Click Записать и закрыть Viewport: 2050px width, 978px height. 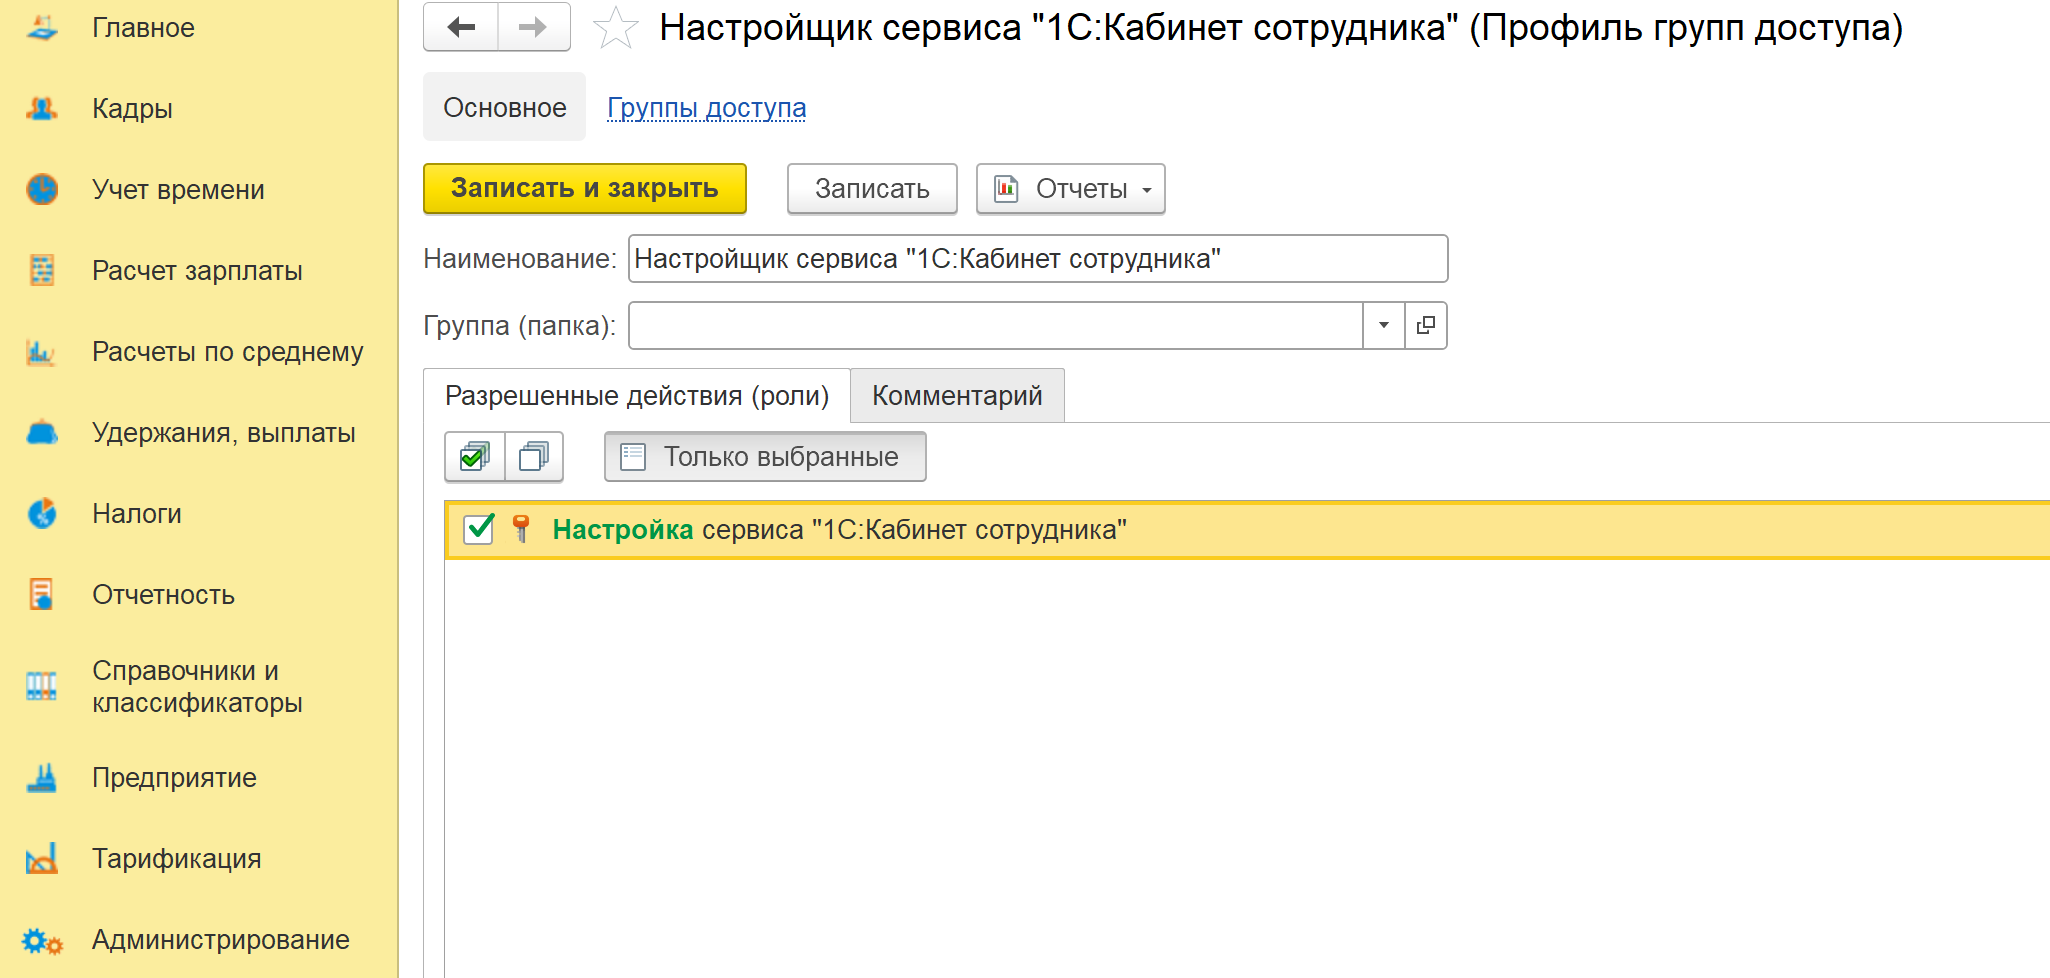pyautogui.click(x=585, y=188)
